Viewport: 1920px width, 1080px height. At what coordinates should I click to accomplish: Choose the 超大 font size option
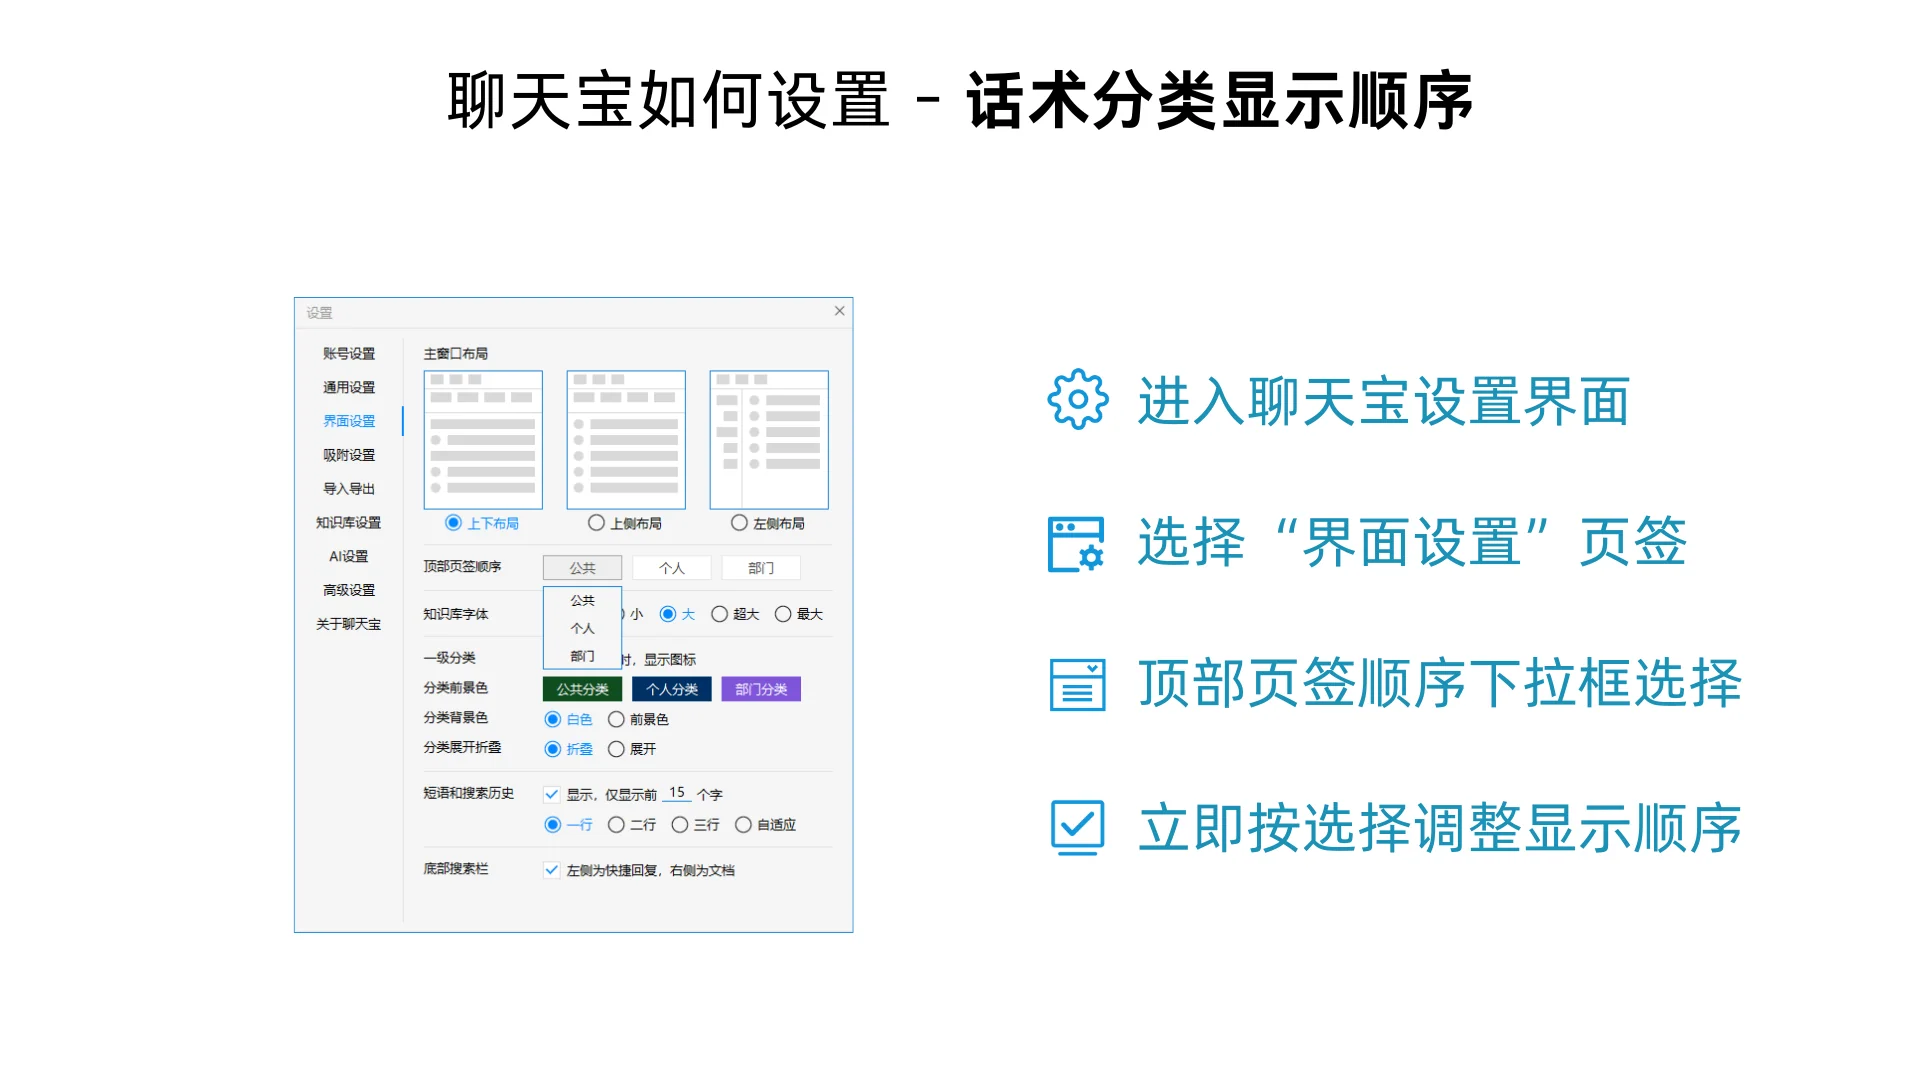[719, 614]
